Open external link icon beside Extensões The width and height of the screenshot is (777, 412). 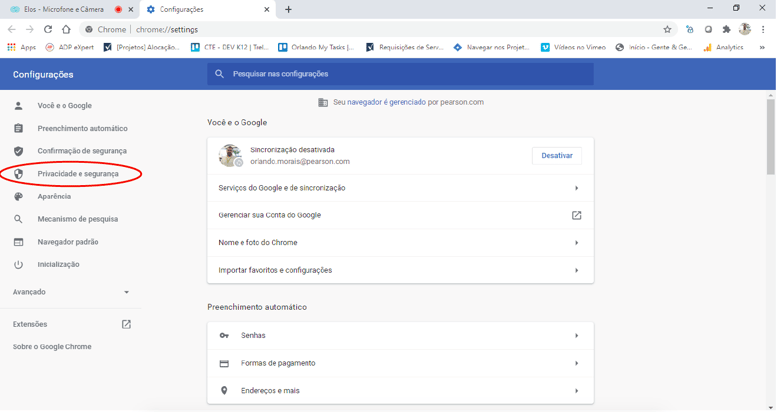pos(126,324)
